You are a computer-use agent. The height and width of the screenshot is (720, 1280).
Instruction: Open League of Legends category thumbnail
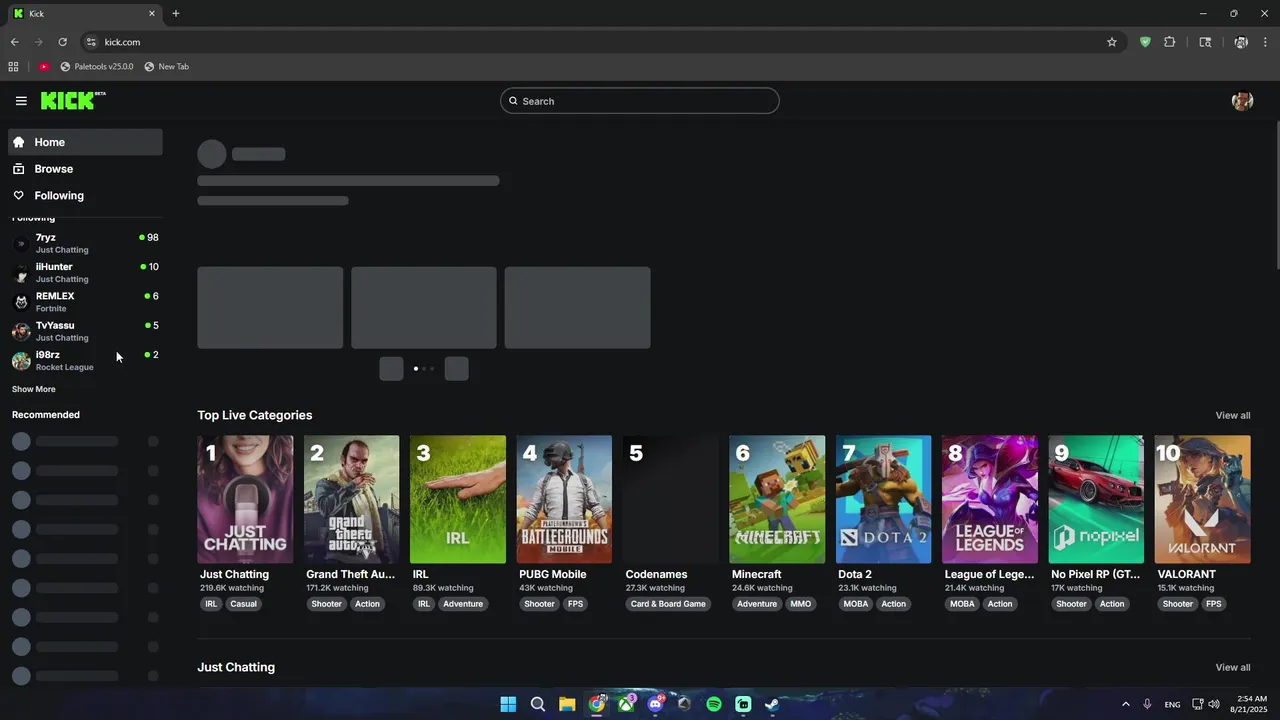click(x=990, y=499)
